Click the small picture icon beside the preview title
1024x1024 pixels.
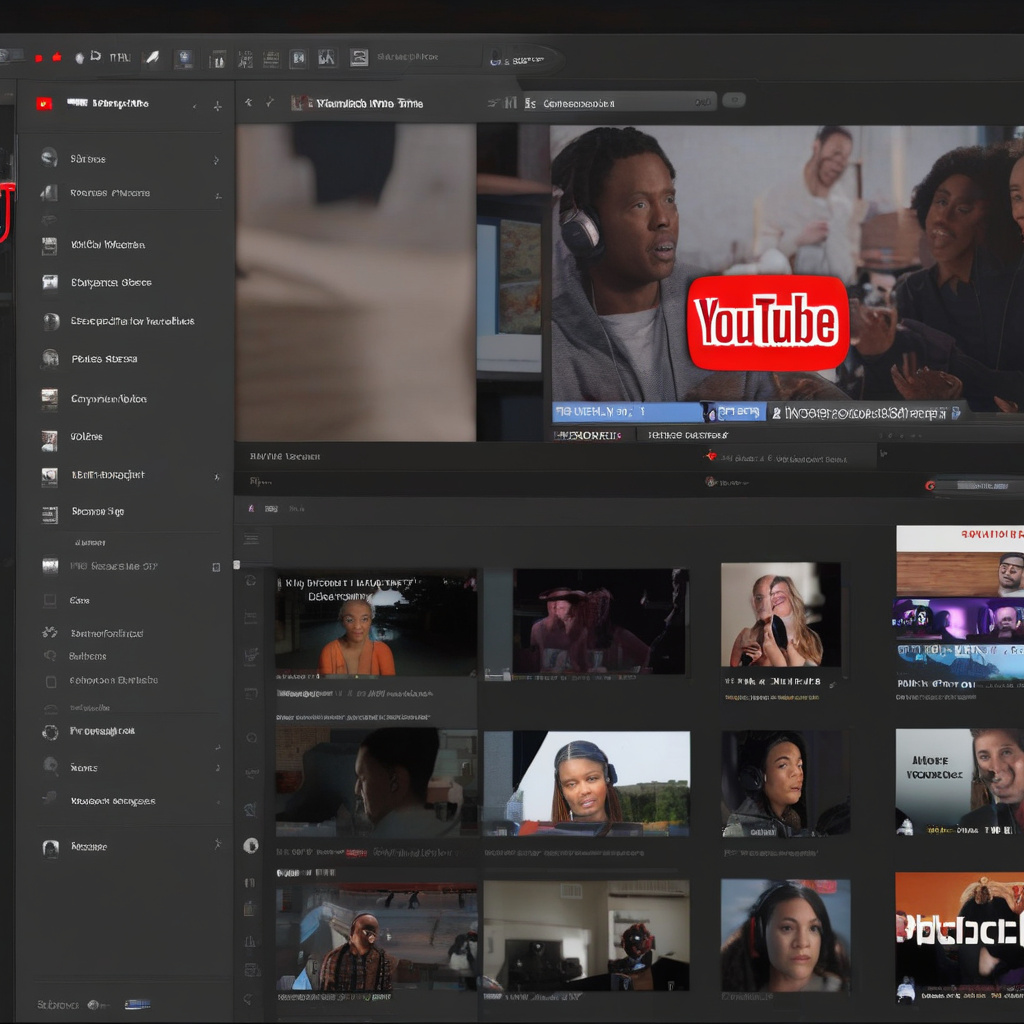click(300, 103)
